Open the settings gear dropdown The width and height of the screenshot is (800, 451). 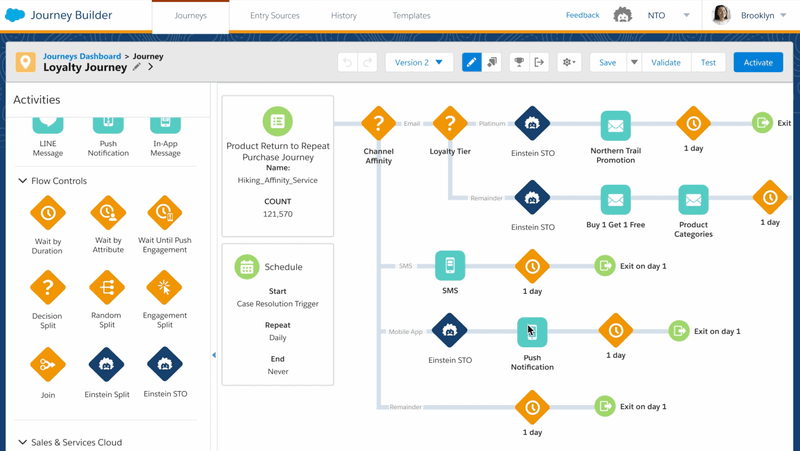[569, 62]
